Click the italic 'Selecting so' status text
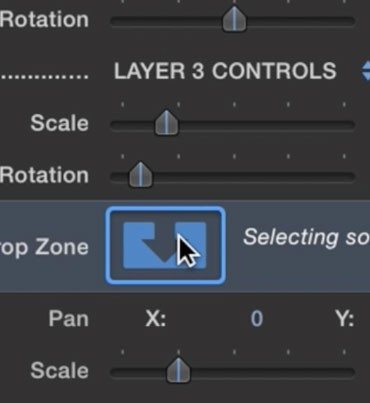 pyautogui.click(x=306, y=237)
